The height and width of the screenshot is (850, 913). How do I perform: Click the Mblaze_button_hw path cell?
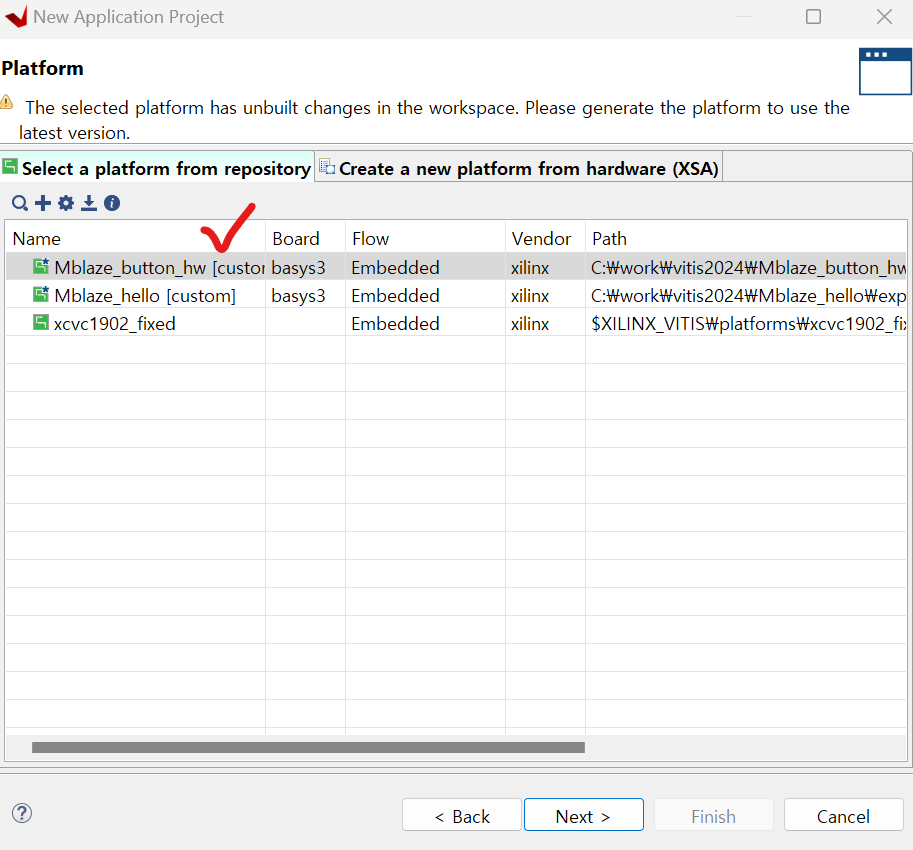point(748,268)
